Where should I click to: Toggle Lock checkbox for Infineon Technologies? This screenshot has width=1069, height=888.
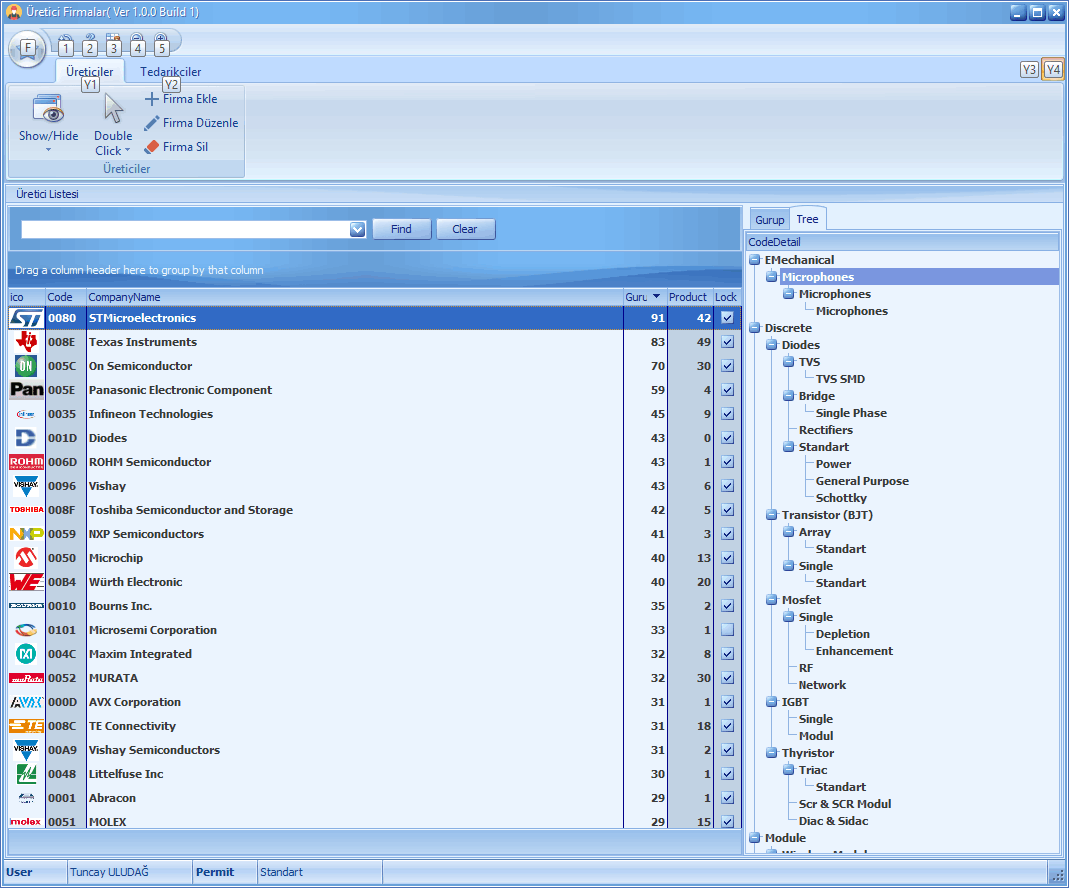727,414
